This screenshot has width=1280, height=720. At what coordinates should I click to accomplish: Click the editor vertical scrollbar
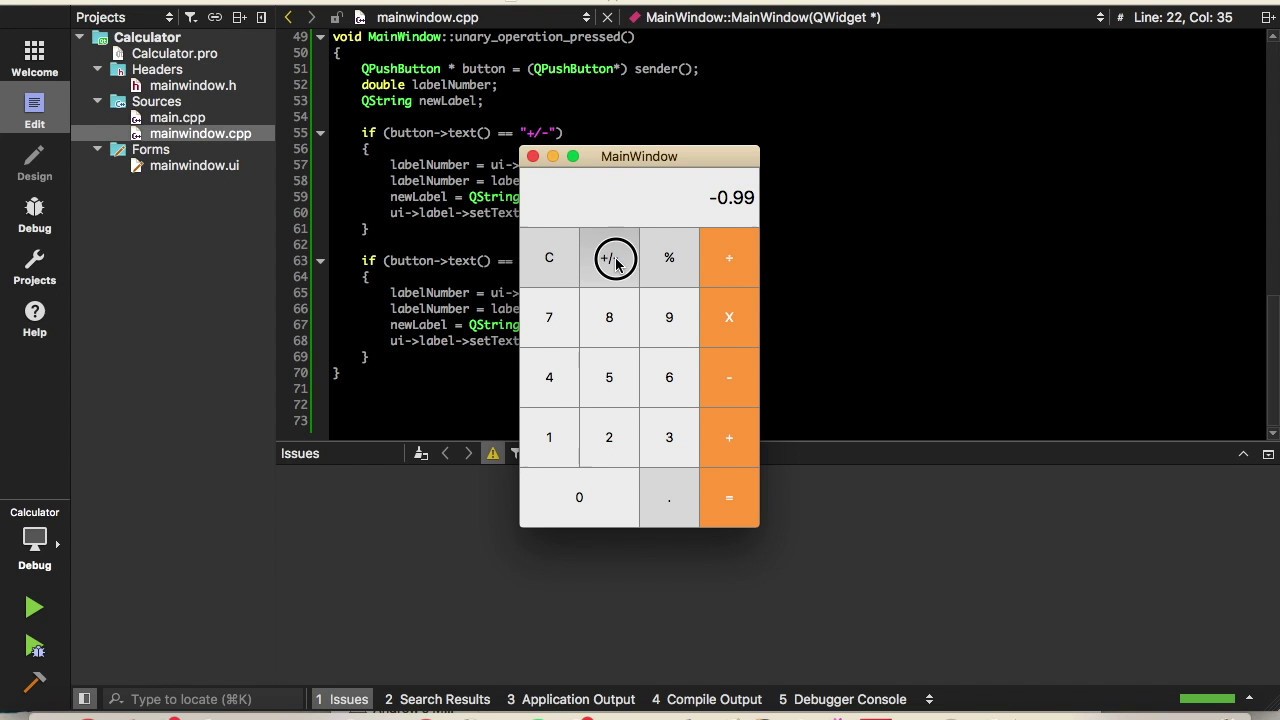(x=1273, y=235)
